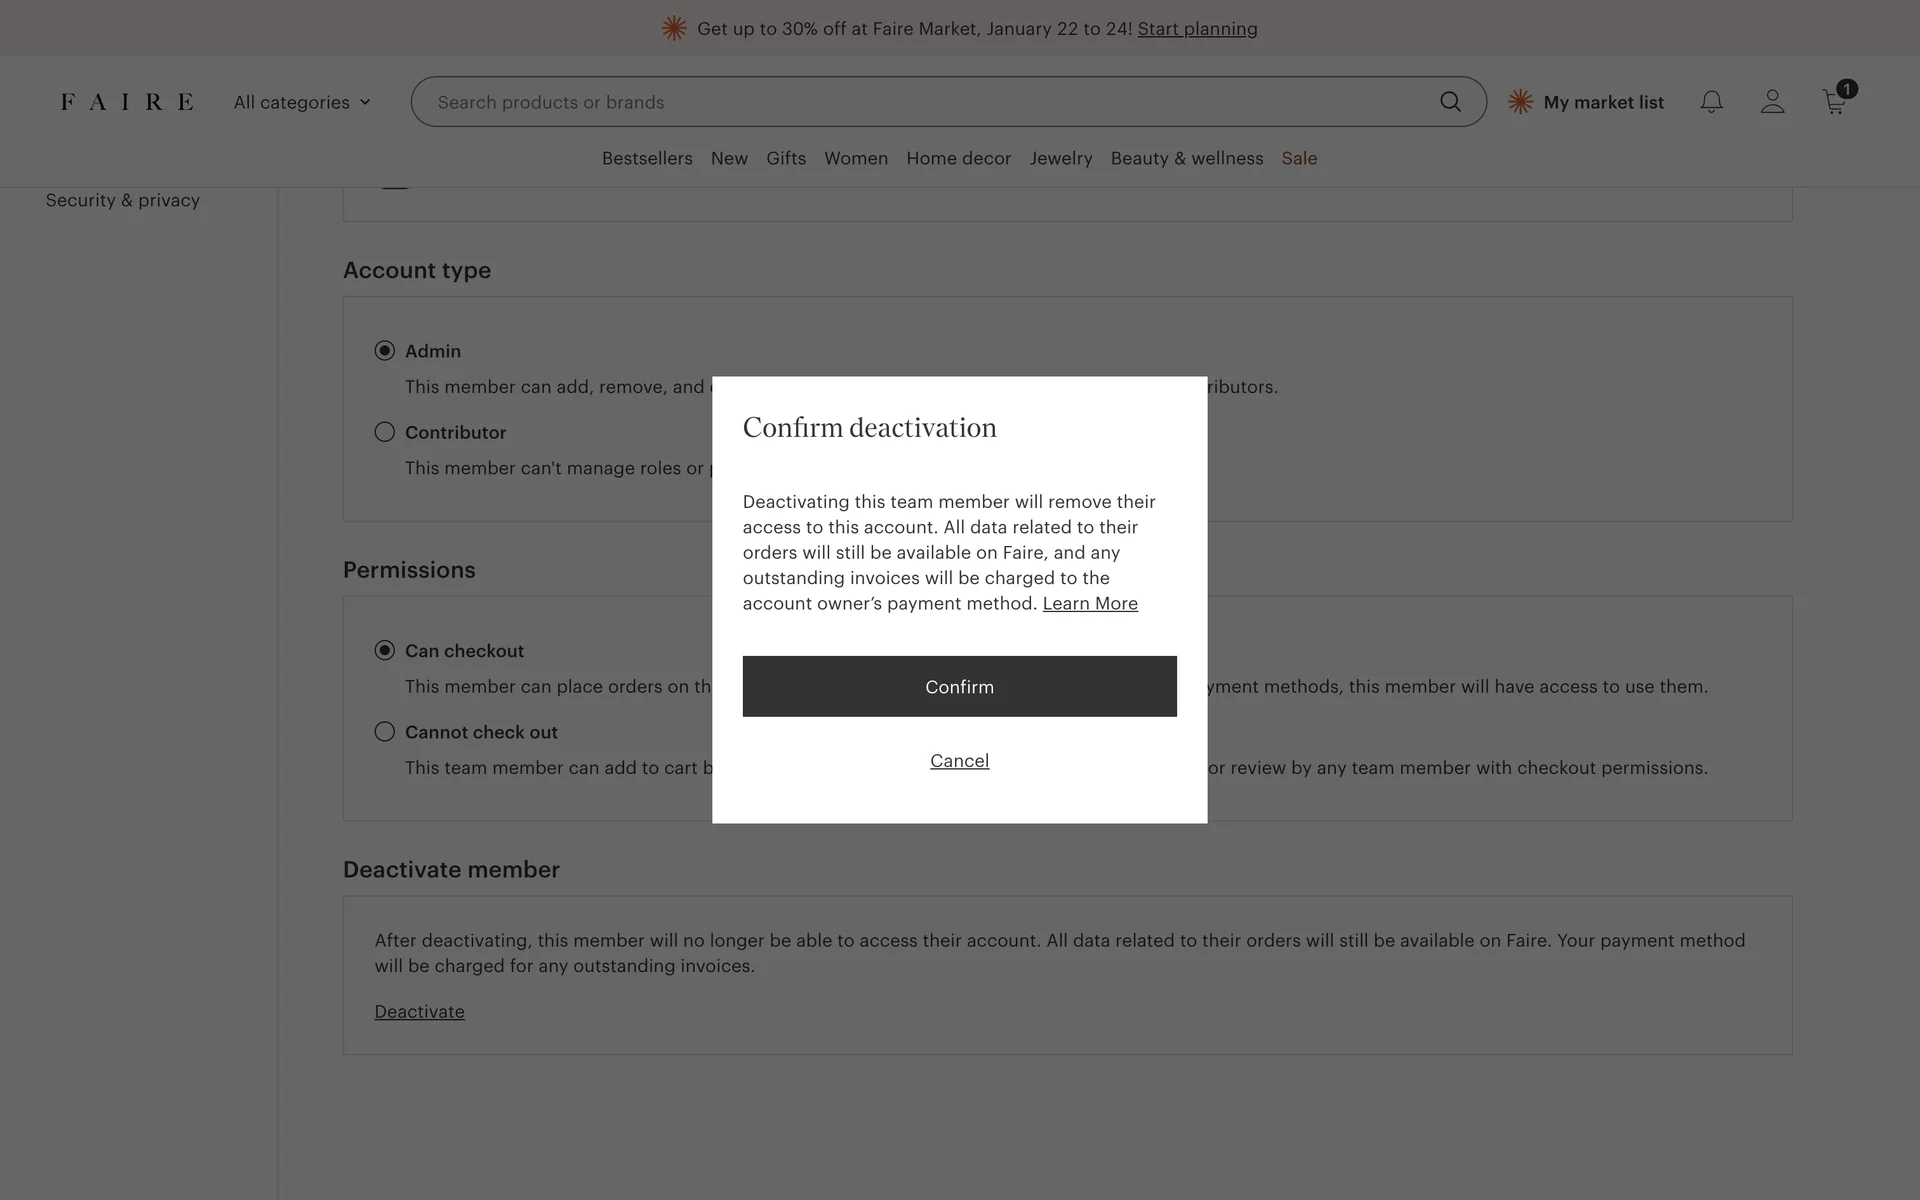Open the Home decor category

(x=958, y=158)
